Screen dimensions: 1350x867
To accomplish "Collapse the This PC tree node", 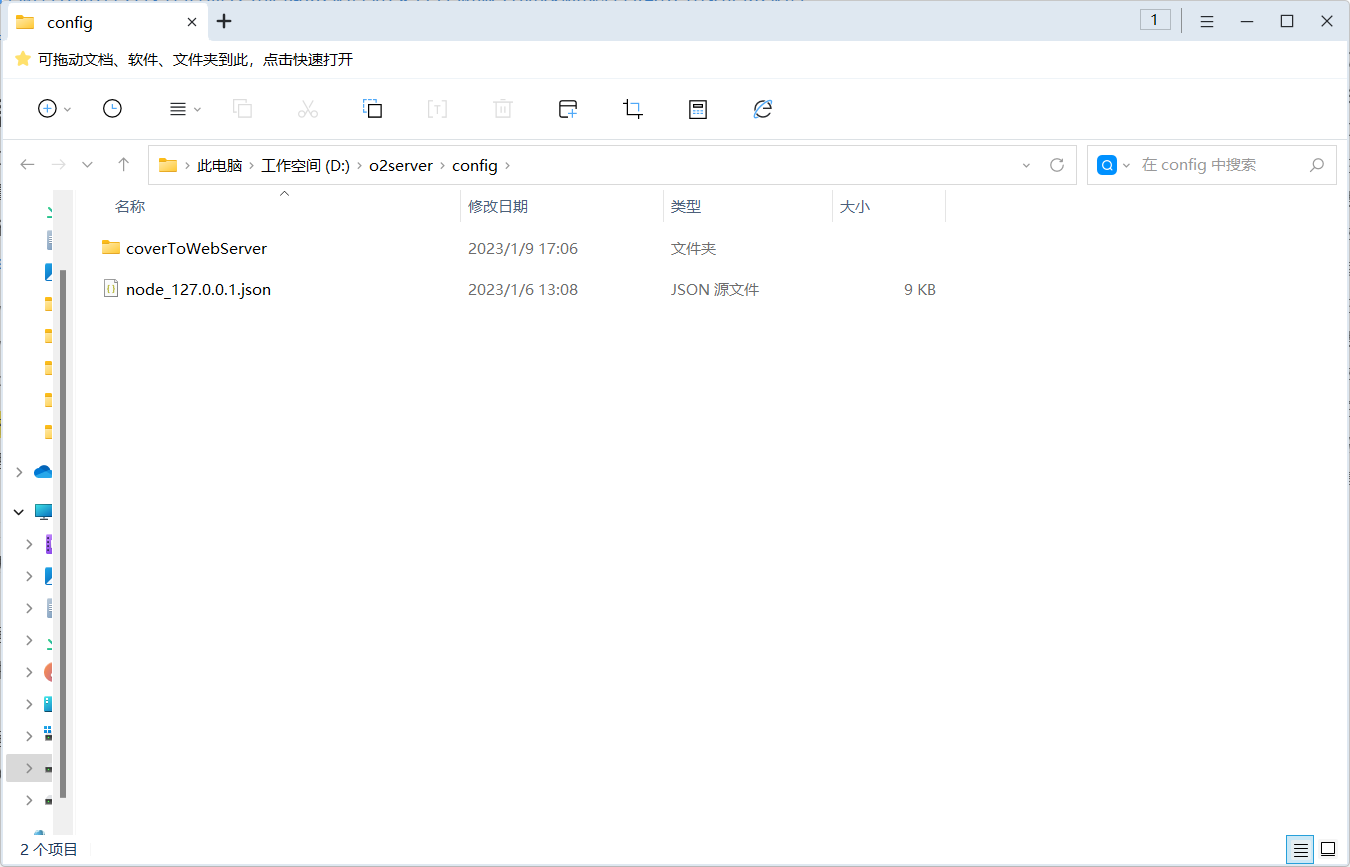I will pos(19,512).
